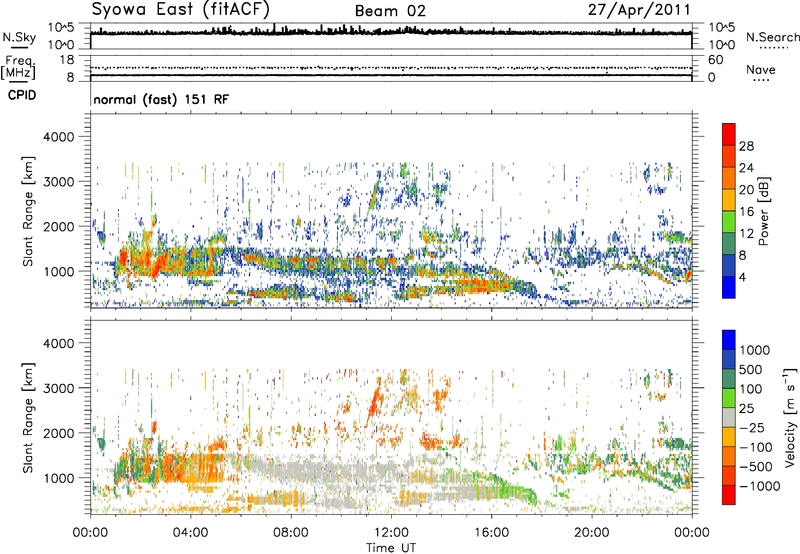800x554 pixels.
Task: Click the "24" Power colorbar label
Action: (746, 168)
